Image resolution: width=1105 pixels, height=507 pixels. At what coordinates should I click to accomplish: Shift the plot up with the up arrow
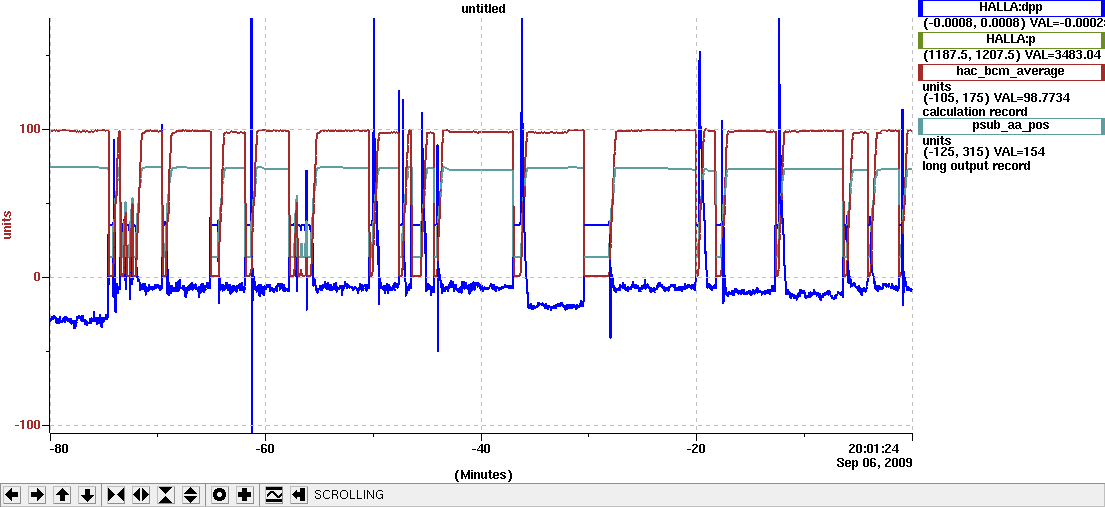(x=62, y=495)
